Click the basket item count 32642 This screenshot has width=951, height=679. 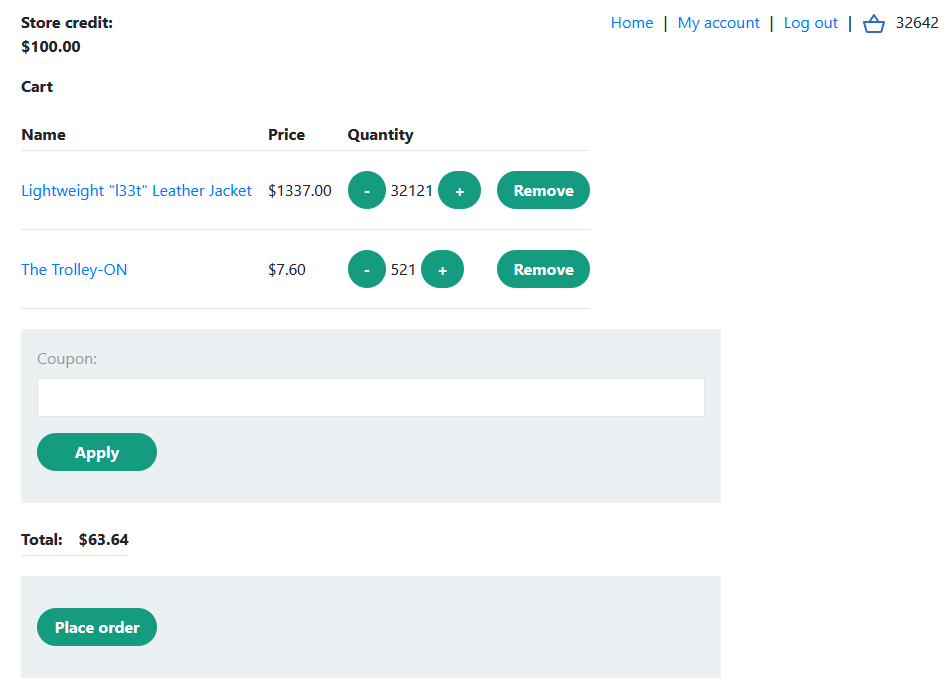916,23
